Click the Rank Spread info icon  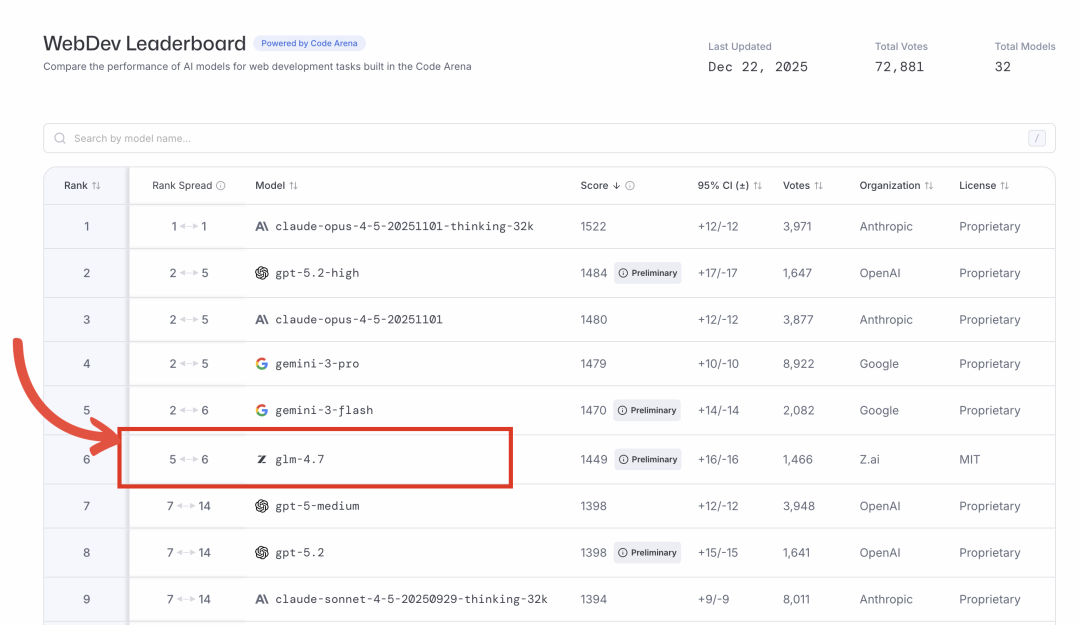click(220, 185)
